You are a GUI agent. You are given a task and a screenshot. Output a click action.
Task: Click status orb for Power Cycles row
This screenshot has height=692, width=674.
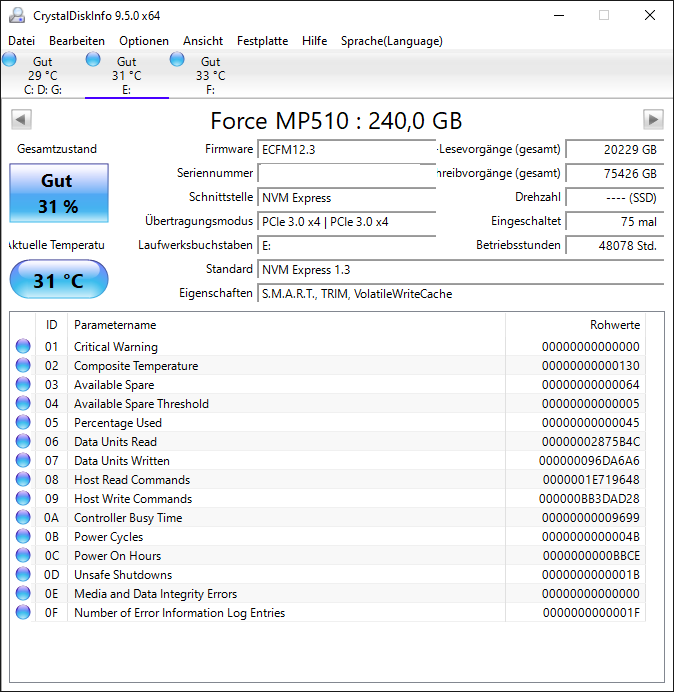click(23, 536)
